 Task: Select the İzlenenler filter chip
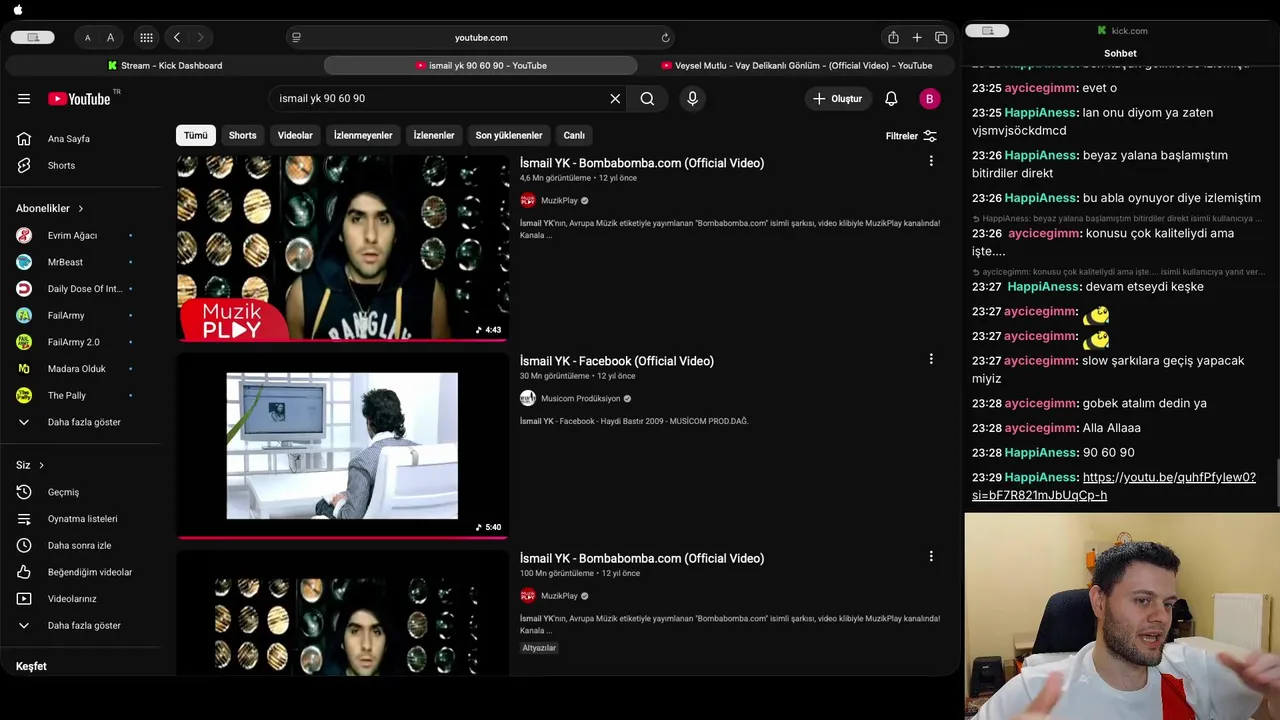click(x=434, y=135)
